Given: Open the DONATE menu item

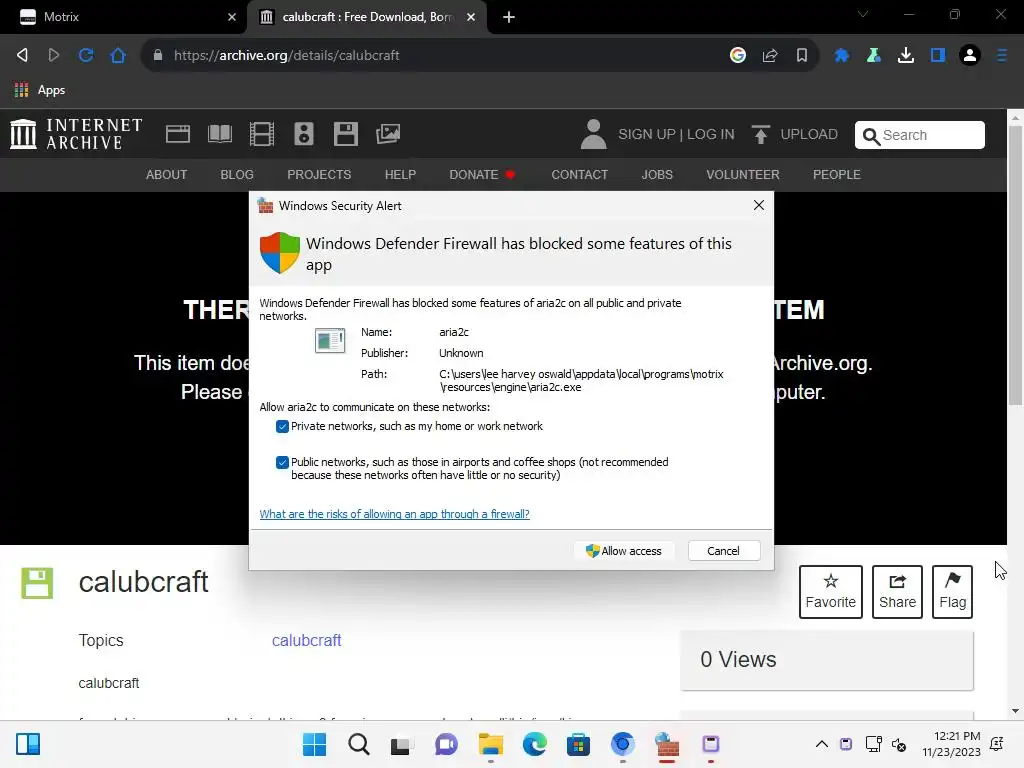Looking at the screenshot, I should pos(482,175).
